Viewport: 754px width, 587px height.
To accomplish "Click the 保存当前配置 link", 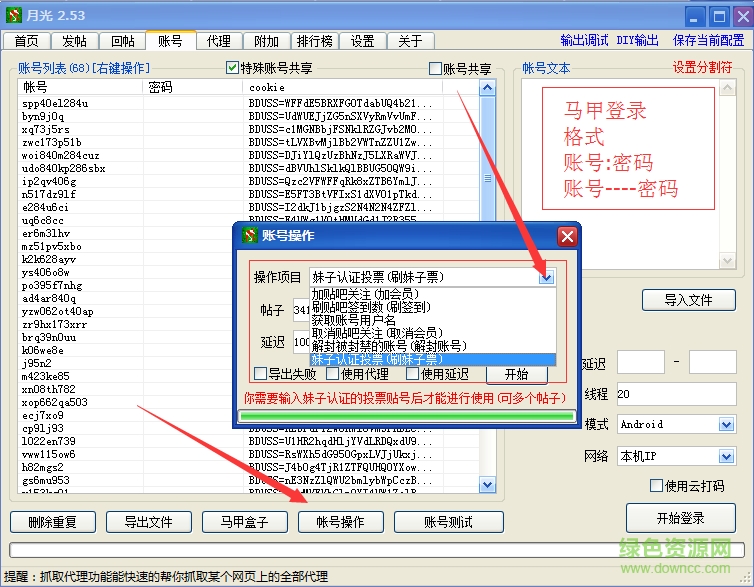I will point(708,41).
